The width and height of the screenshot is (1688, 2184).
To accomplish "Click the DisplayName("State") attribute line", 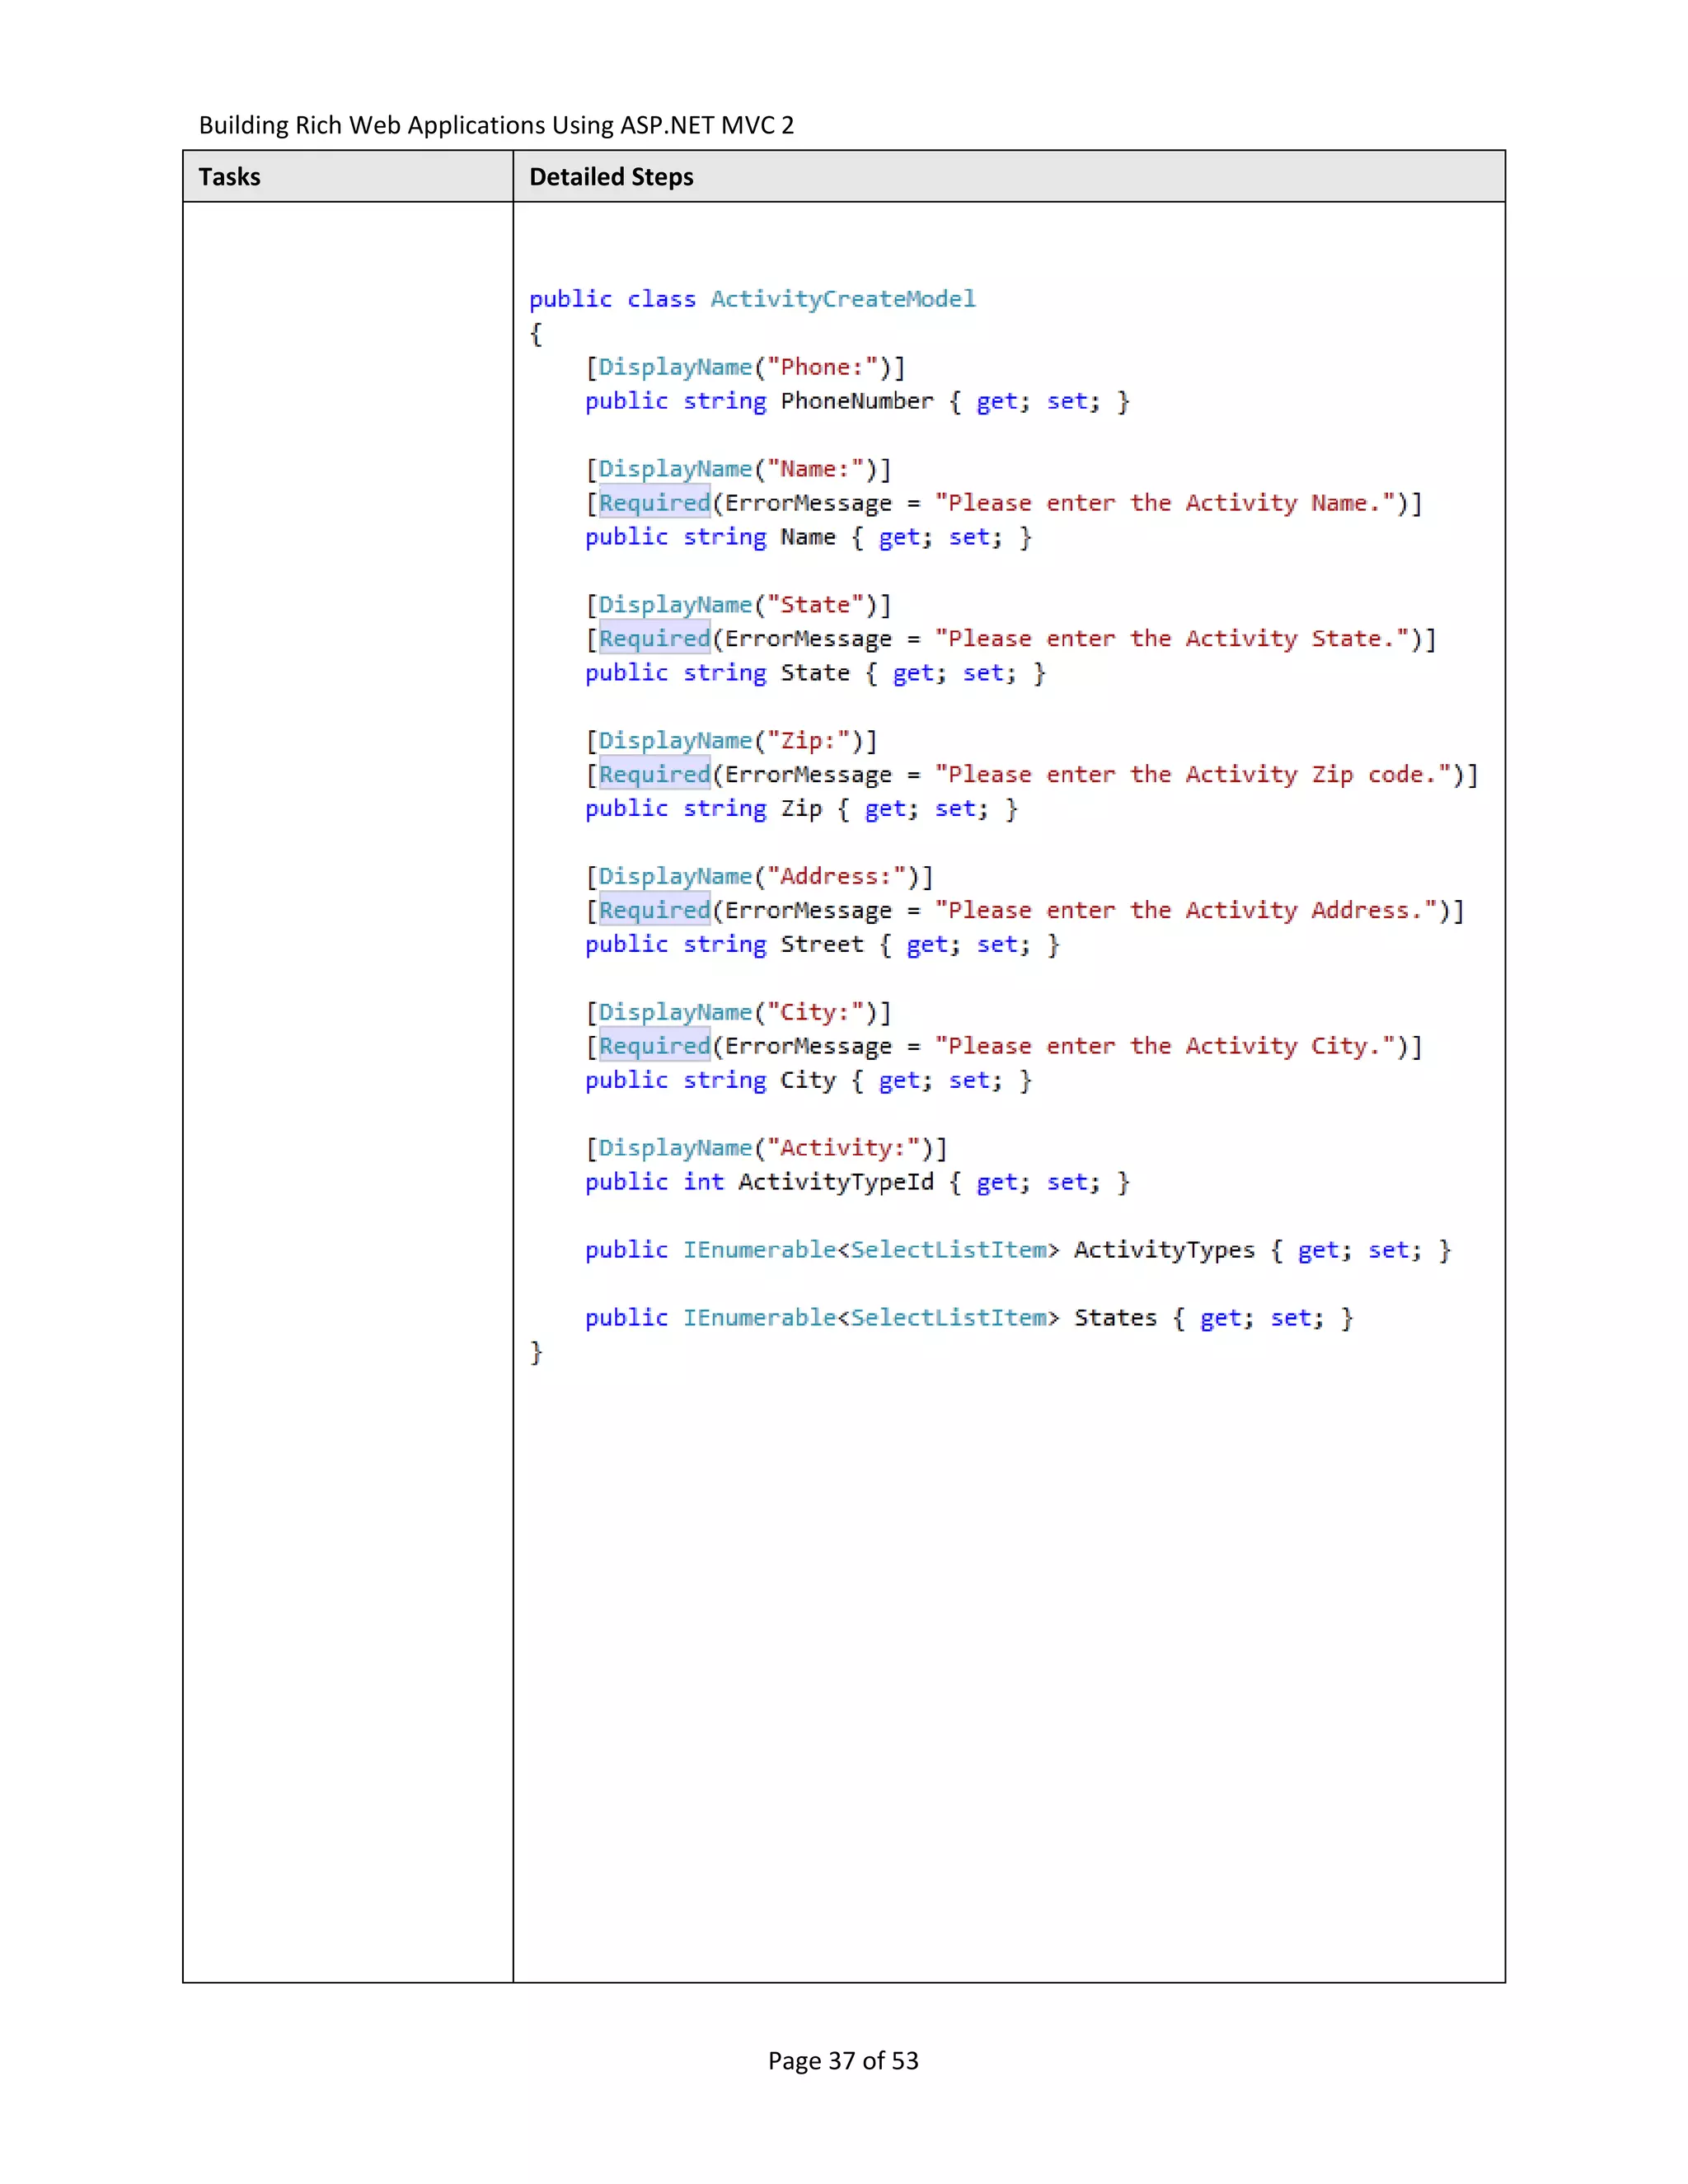I will pos(738,605).
